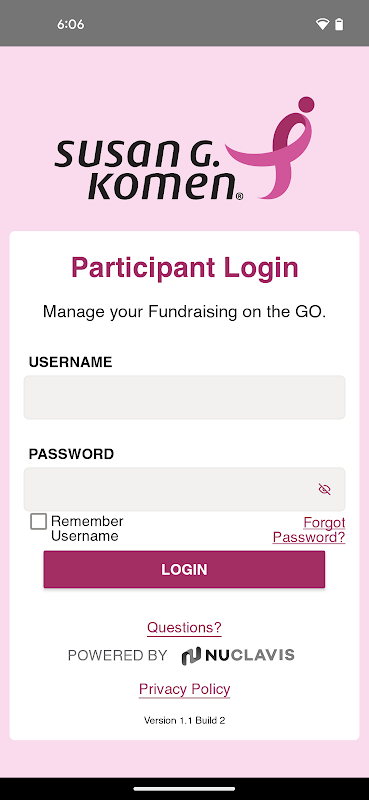Screen dimensions: 369x800
Task: Tap the Nuclavis logo icon
Action: (x=191, y=656)
